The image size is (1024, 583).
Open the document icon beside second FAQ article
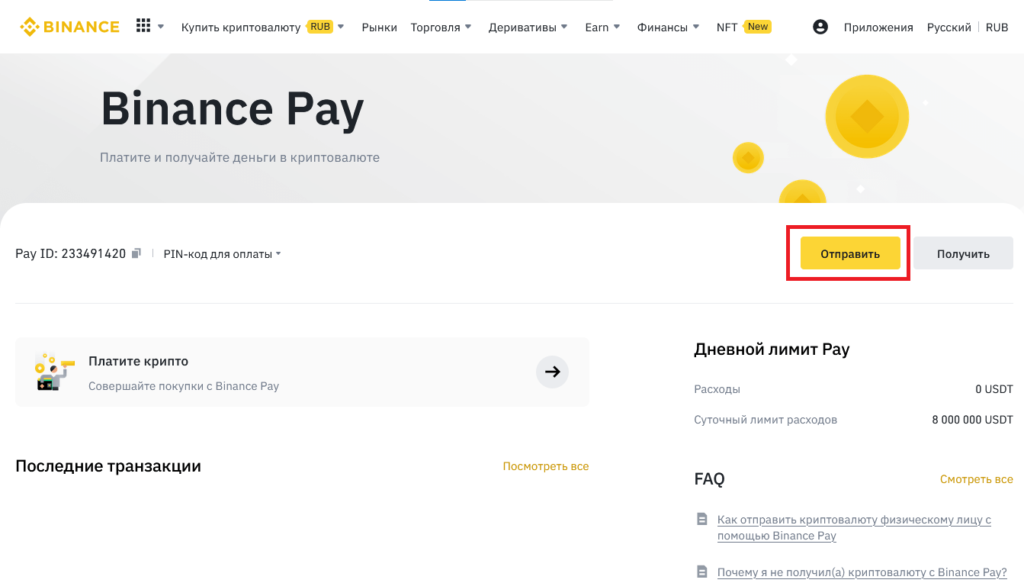(x=701, y=572)
